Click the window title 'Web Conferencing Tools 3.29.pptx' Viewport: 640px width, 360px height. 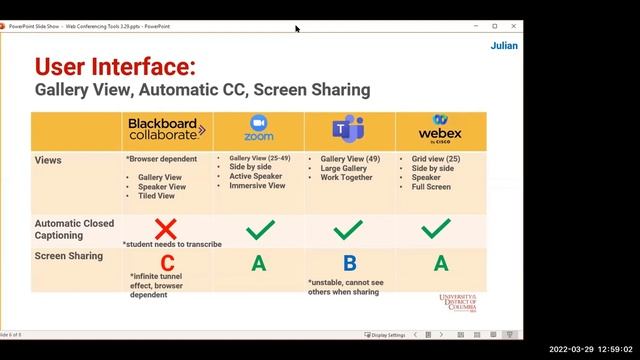(x=103, y=26)
